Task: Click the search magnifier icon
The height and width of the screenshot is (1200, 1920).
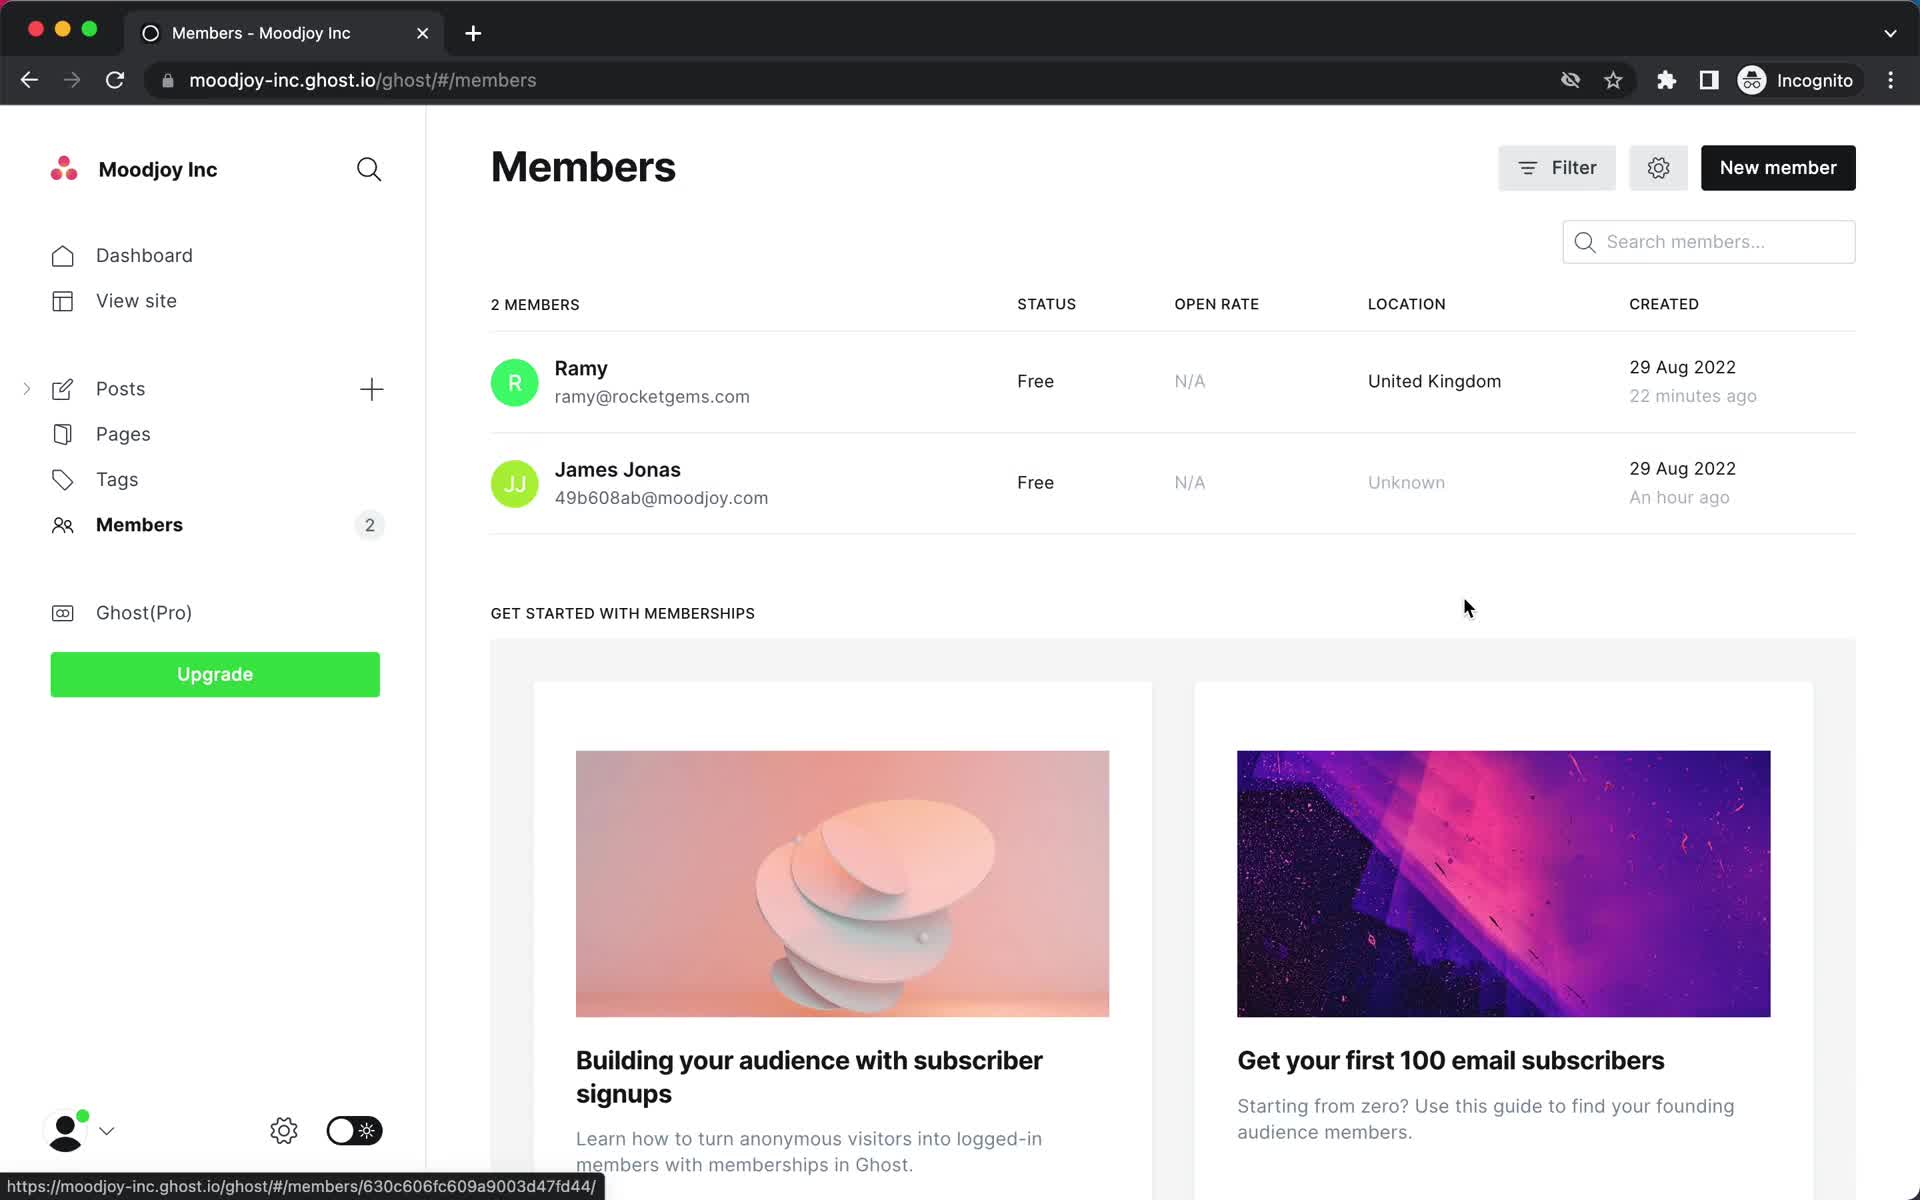Action: [x=369, y=169]
